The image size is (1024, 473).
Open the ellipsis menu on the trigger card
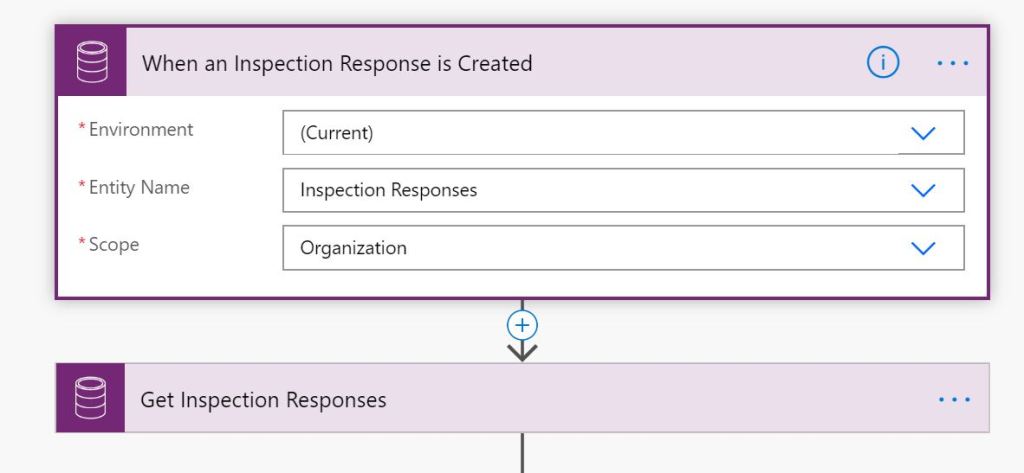tap(953, 62)
